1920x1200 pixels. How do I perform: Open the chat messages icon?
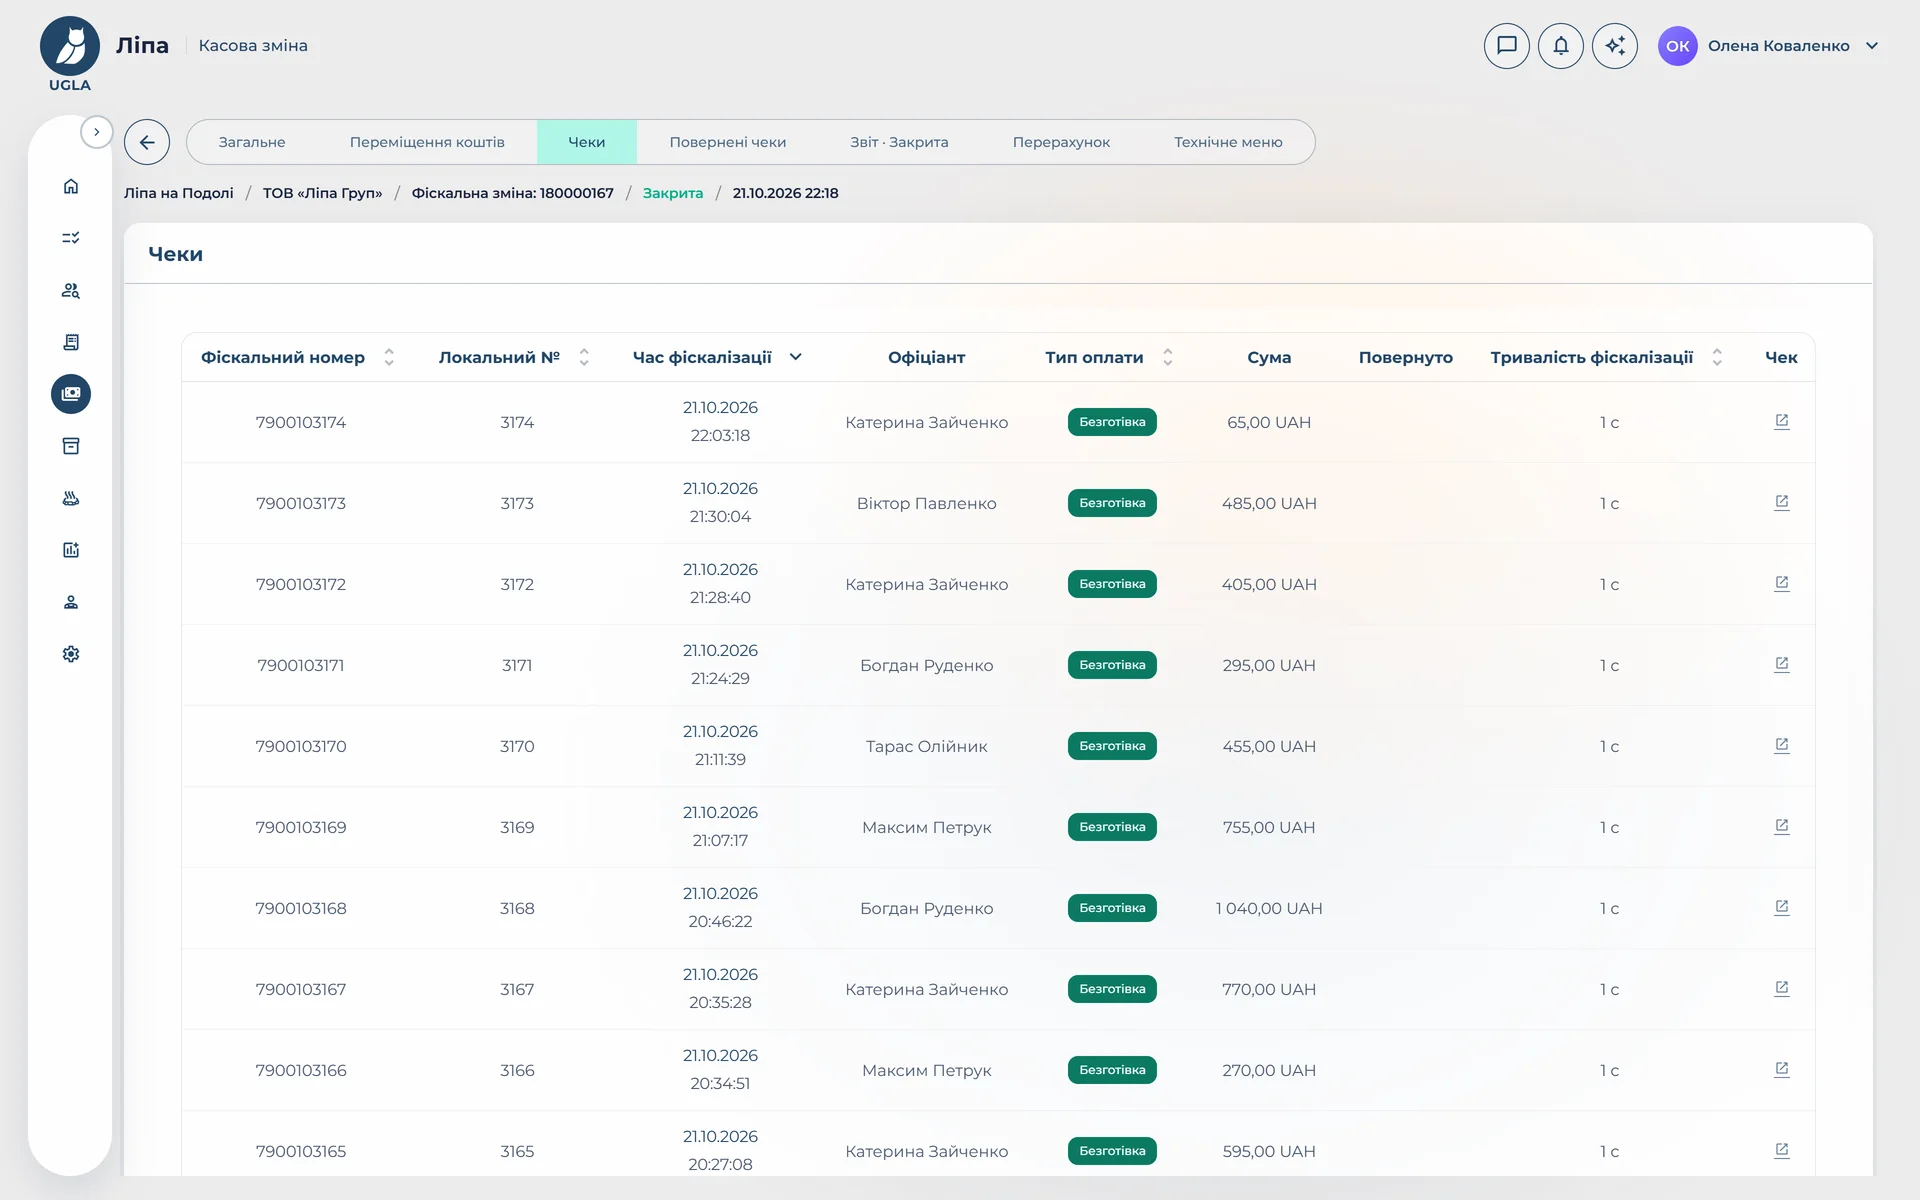coord(1506,46)
